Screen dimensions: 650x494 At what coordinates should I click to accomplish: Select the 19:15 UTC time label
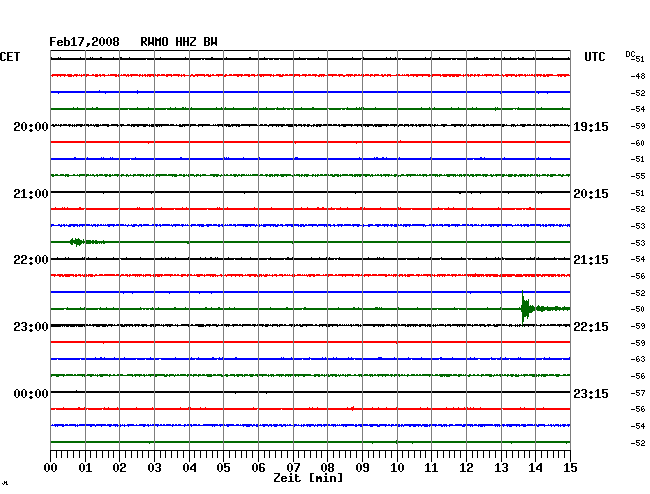591,126
